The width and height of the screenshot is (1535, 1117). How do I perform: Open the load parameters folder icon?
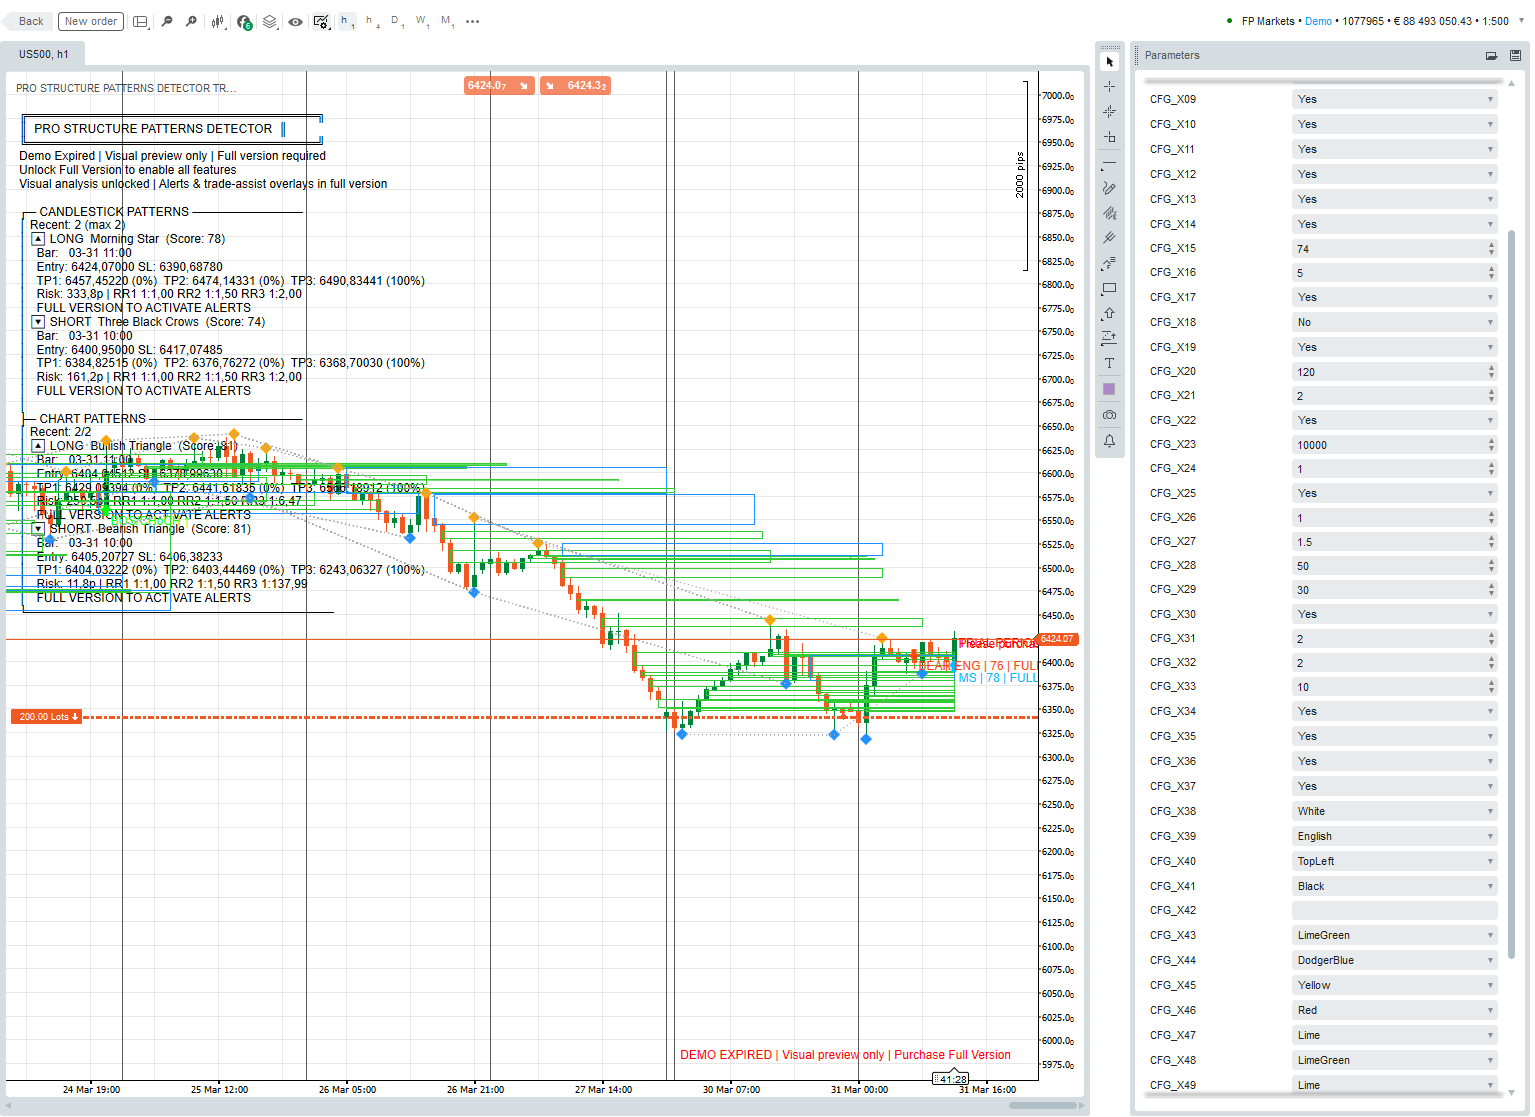tap(1491, 56)
